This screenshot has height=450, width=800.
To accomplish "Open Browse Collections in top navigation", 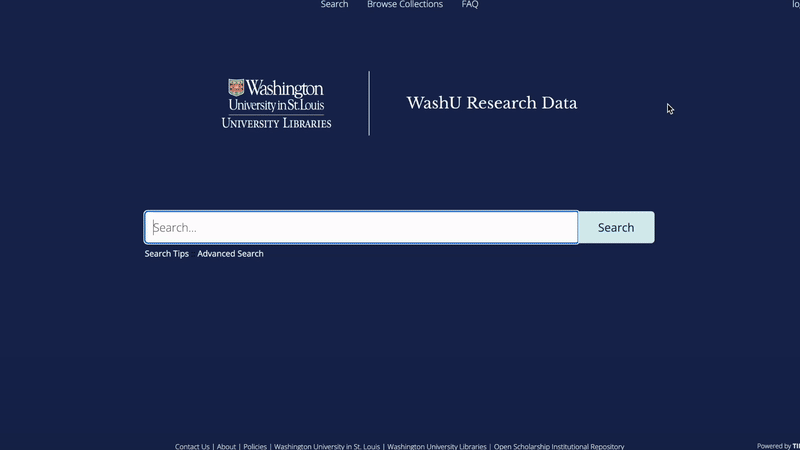I will coord(405,5).
